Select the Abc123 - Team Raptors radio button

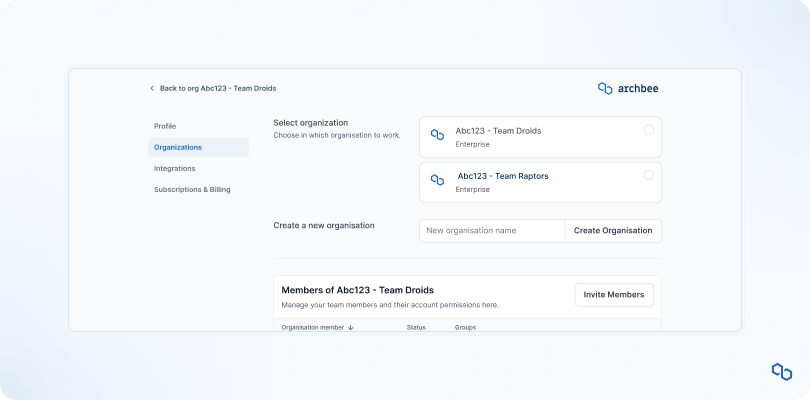point(648,175)
